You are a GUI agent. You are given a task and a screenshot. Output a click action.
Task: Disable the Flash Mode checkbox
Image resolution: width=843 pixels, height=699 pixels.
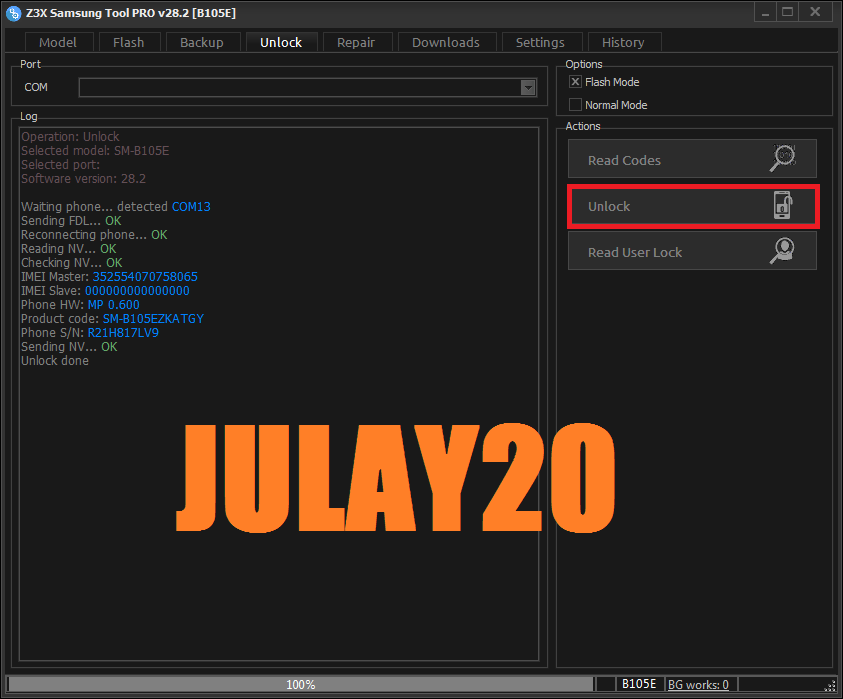coord(575,82)
